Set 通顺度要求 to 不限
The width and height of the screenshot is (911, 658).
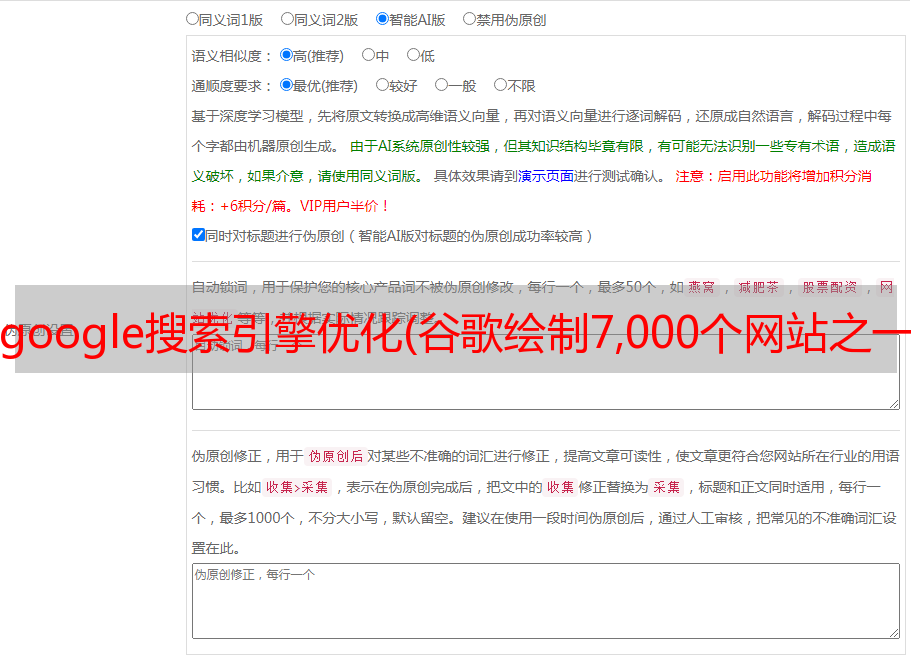coord(500,85)
